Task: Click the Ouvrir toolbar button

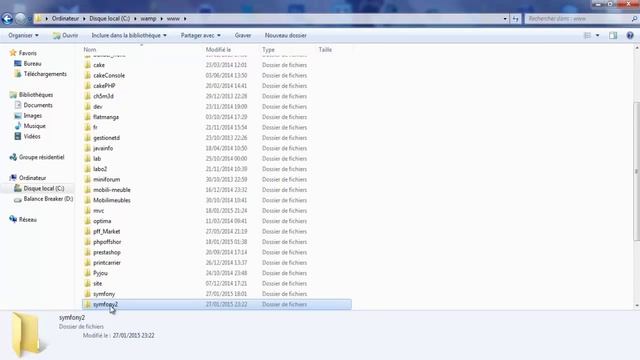Action: [65, 36]
